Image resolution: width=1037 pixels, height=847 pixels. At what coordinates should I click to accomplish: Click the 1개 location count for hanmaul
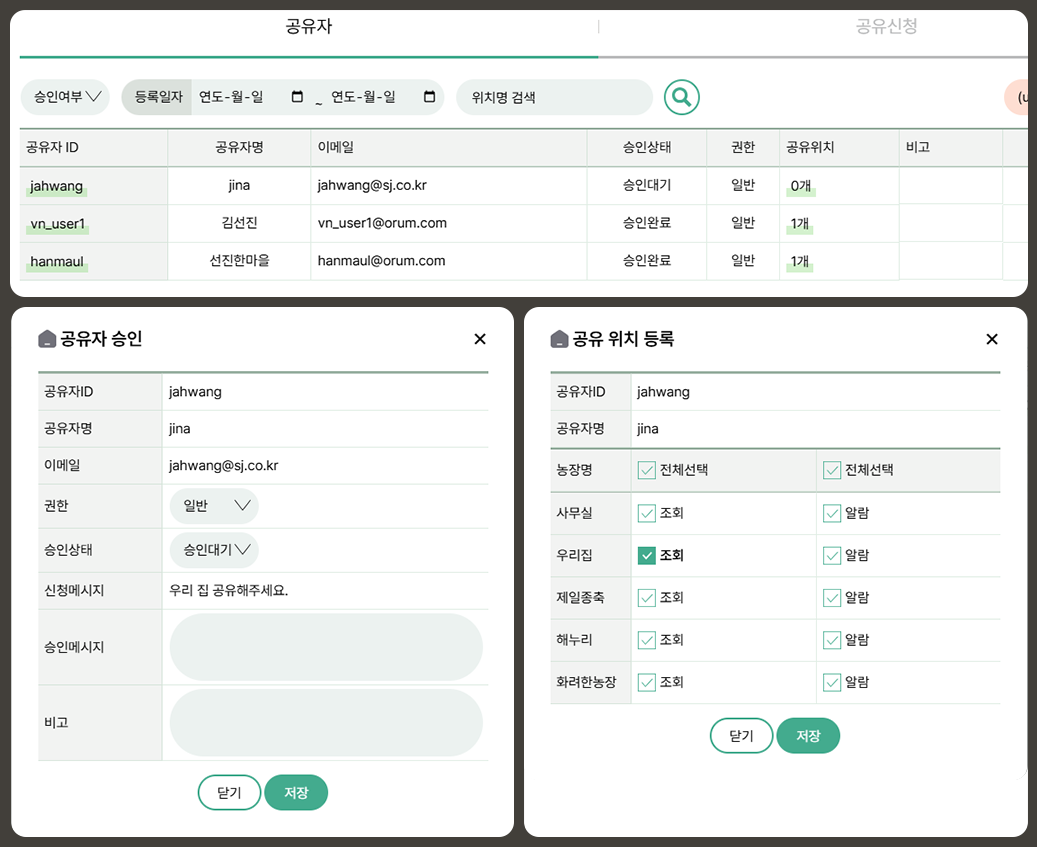coord(799,261)
